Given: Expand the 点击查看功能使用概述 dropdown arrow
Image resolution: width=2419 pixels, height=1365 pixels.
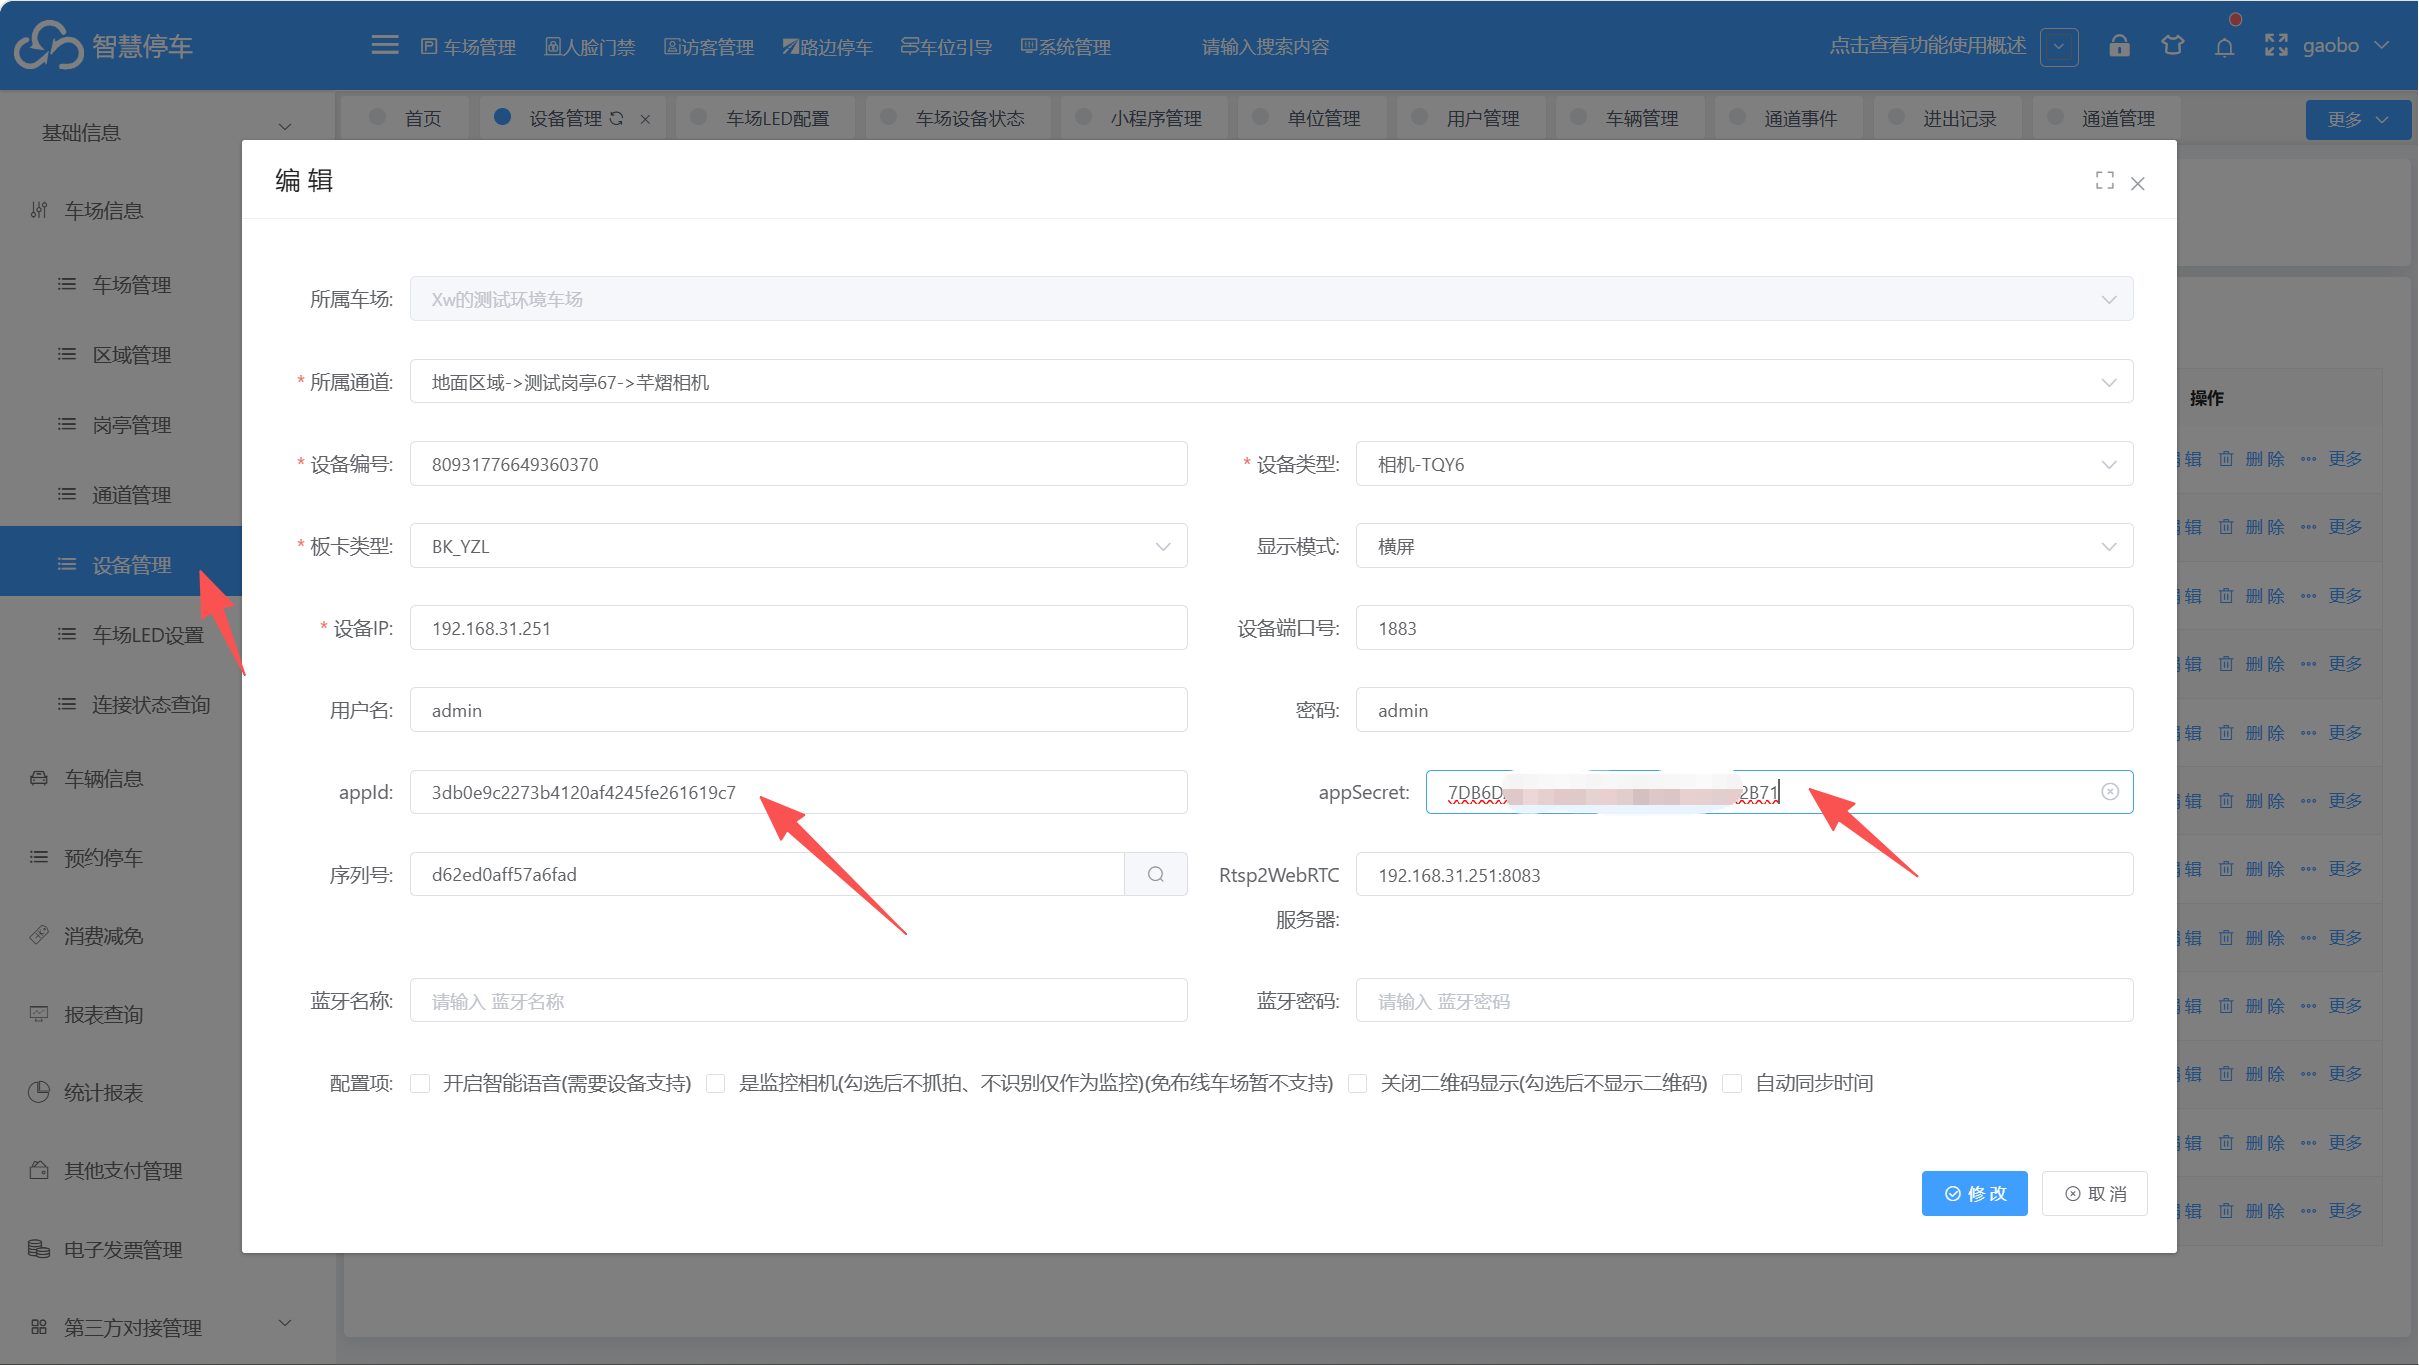Looking at the screenshot, I should (x=2059, y=46).
